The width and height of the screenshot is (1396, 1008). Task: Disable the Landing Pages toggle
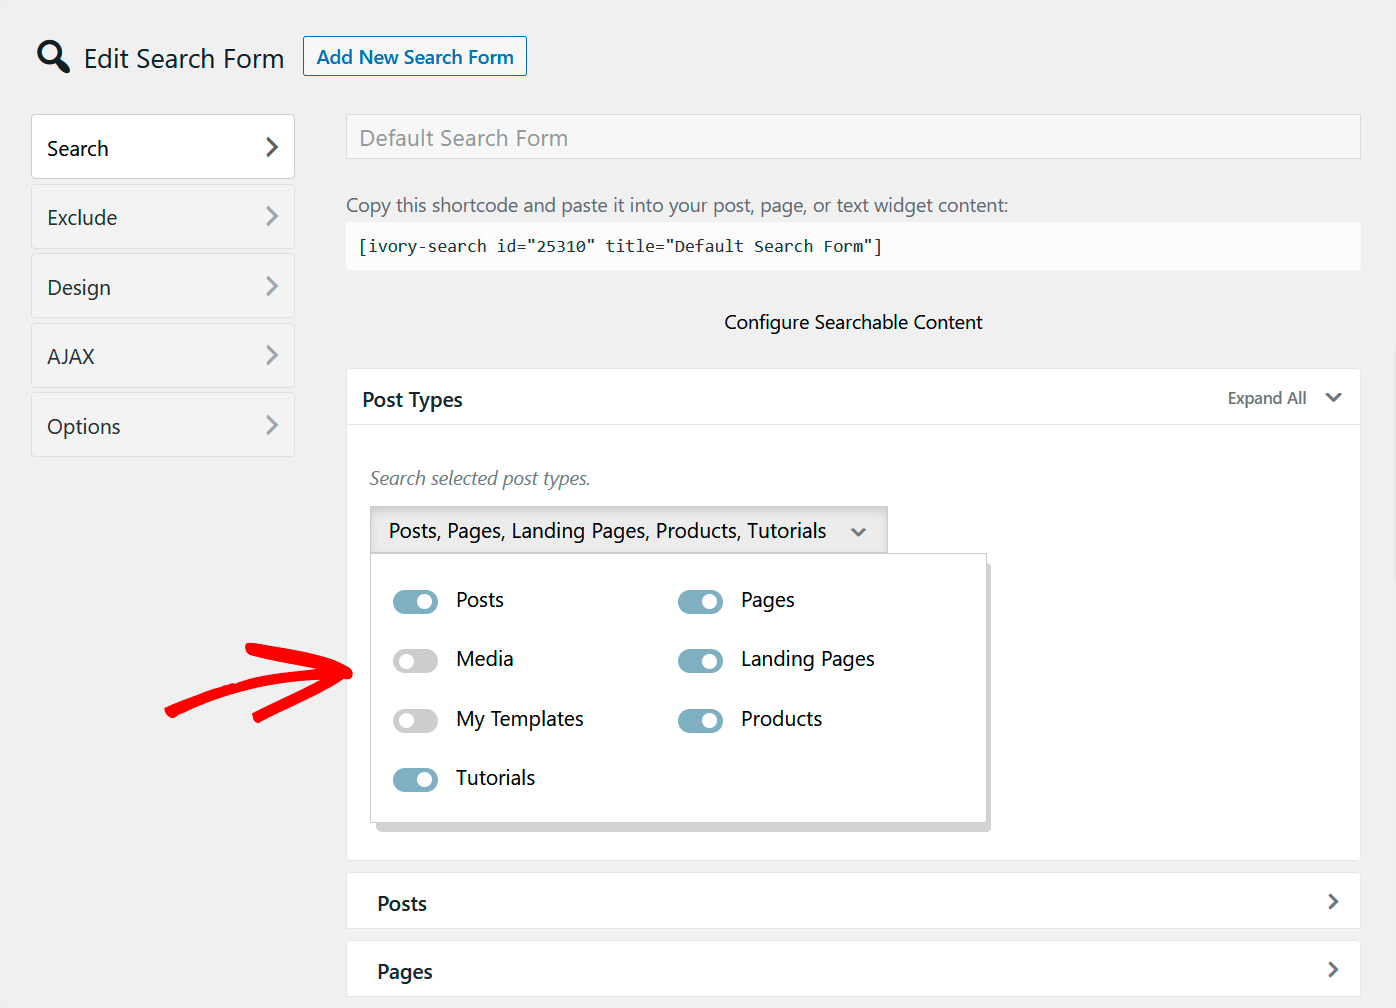(x=700, y=660)
